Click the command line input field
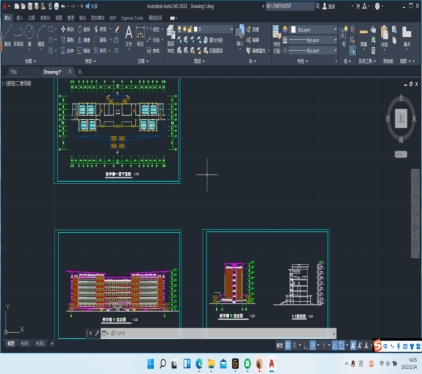The image size is (422, 374). 218,333
